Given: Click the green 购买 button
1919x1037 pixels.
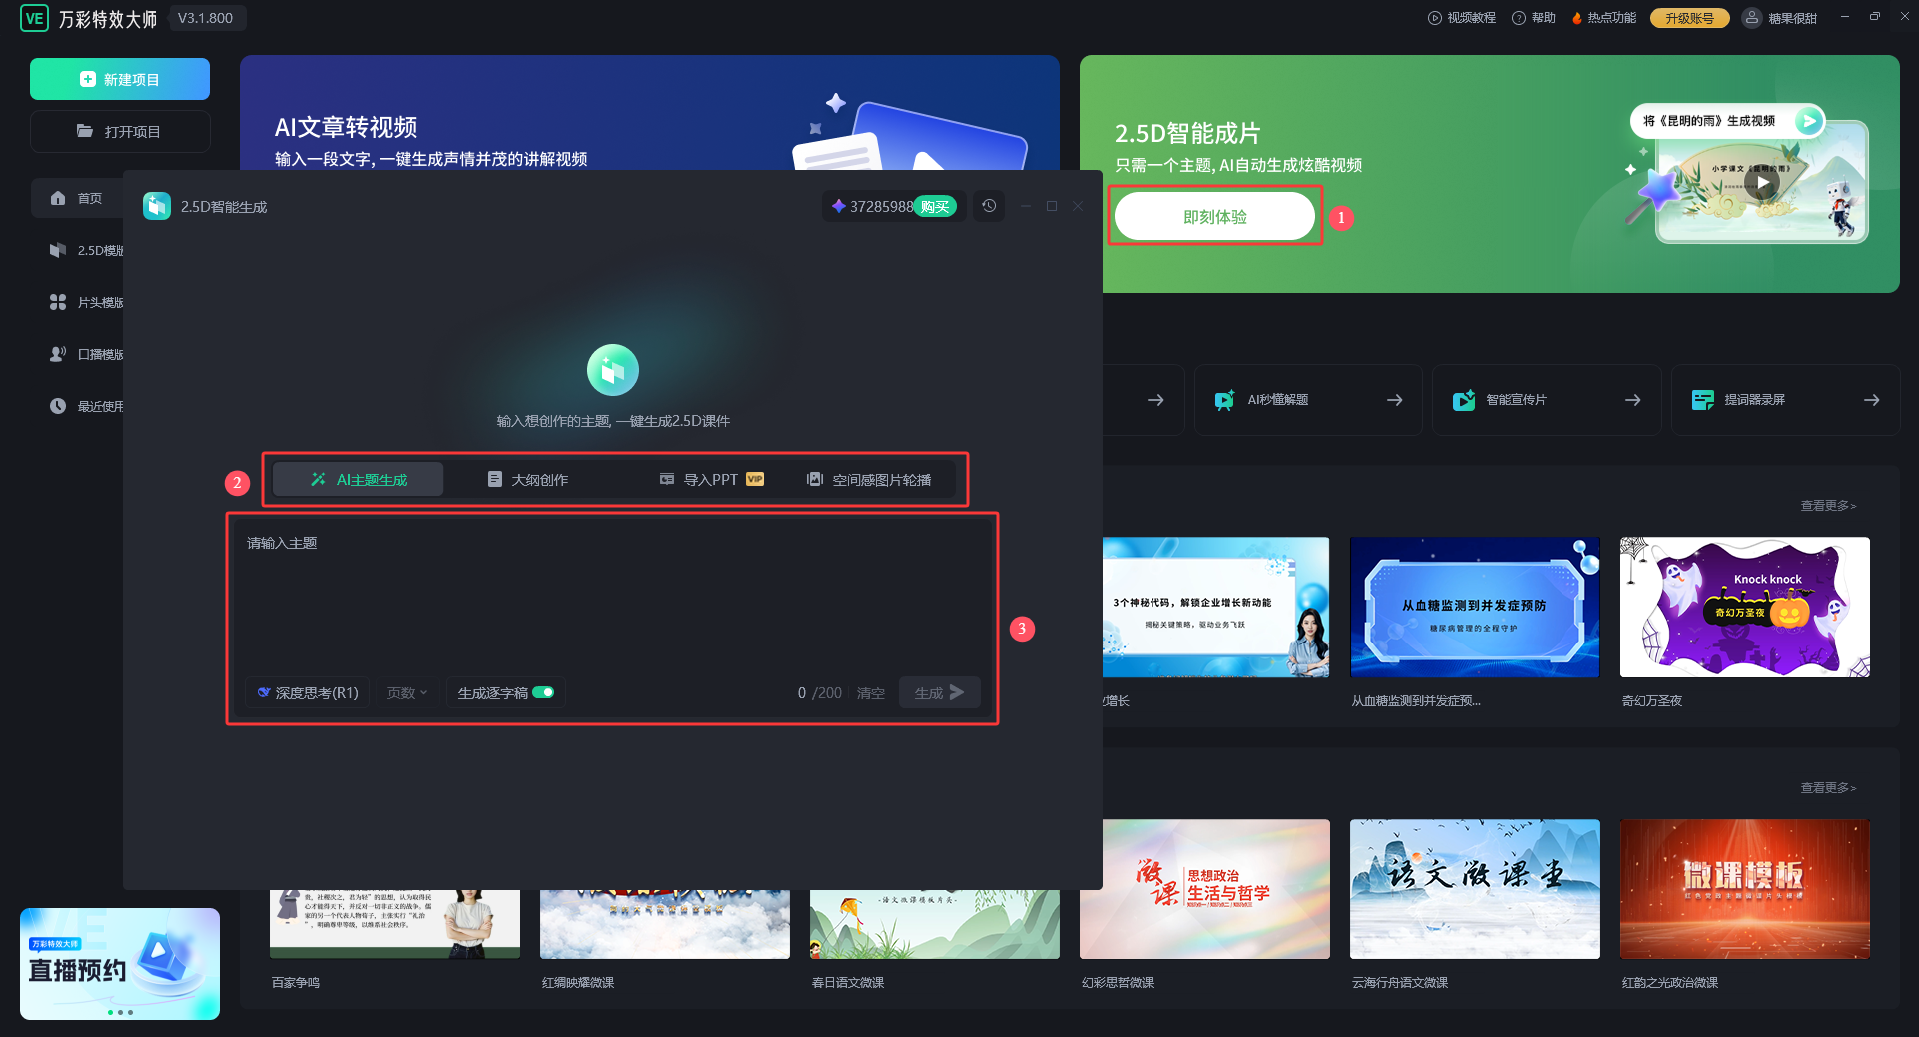Looking at the screenshot, I should [x=935, y=207].
